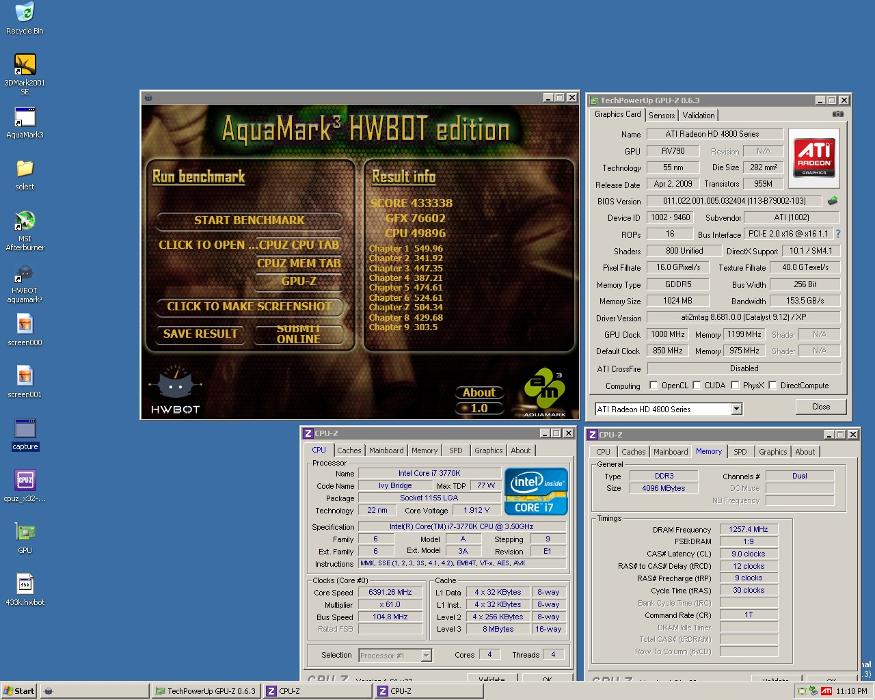This screenshot has width=875, height=700.
Task: Toggle the CUDA checkbox in GPU-Z
Action: [x=696, y=385]
